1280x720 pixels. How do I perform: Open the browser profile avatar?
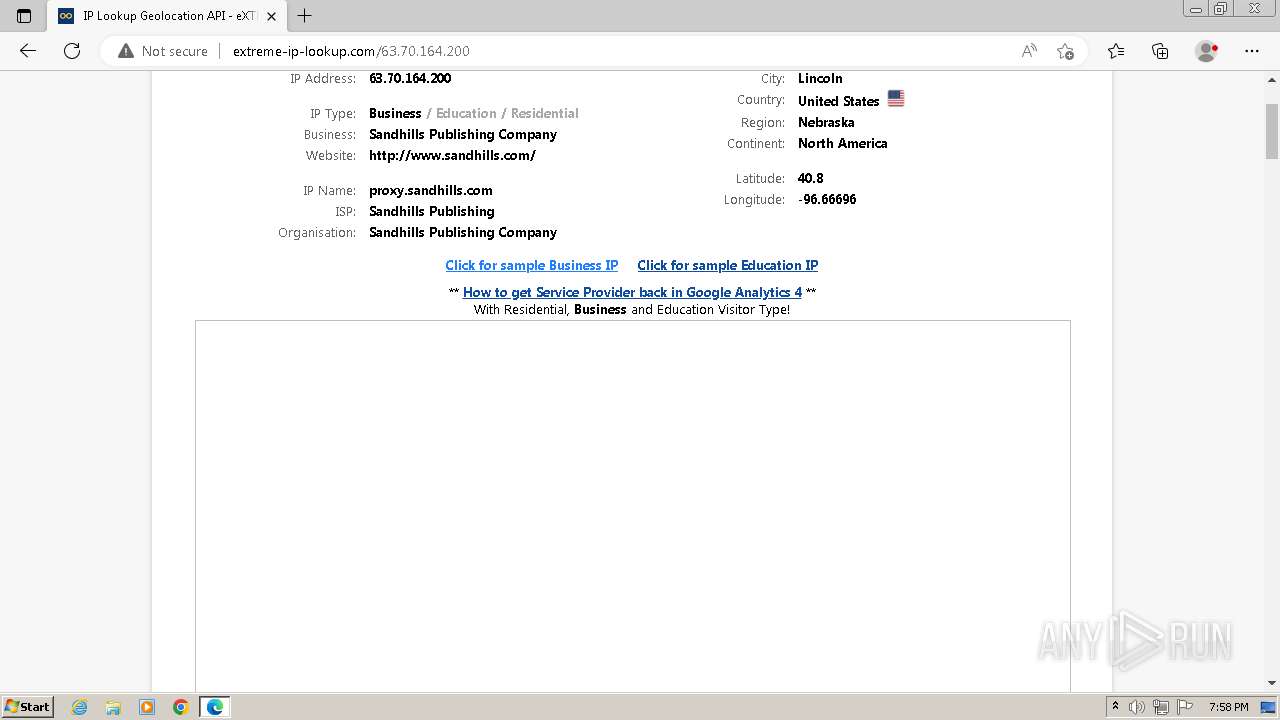(1206, 51)
